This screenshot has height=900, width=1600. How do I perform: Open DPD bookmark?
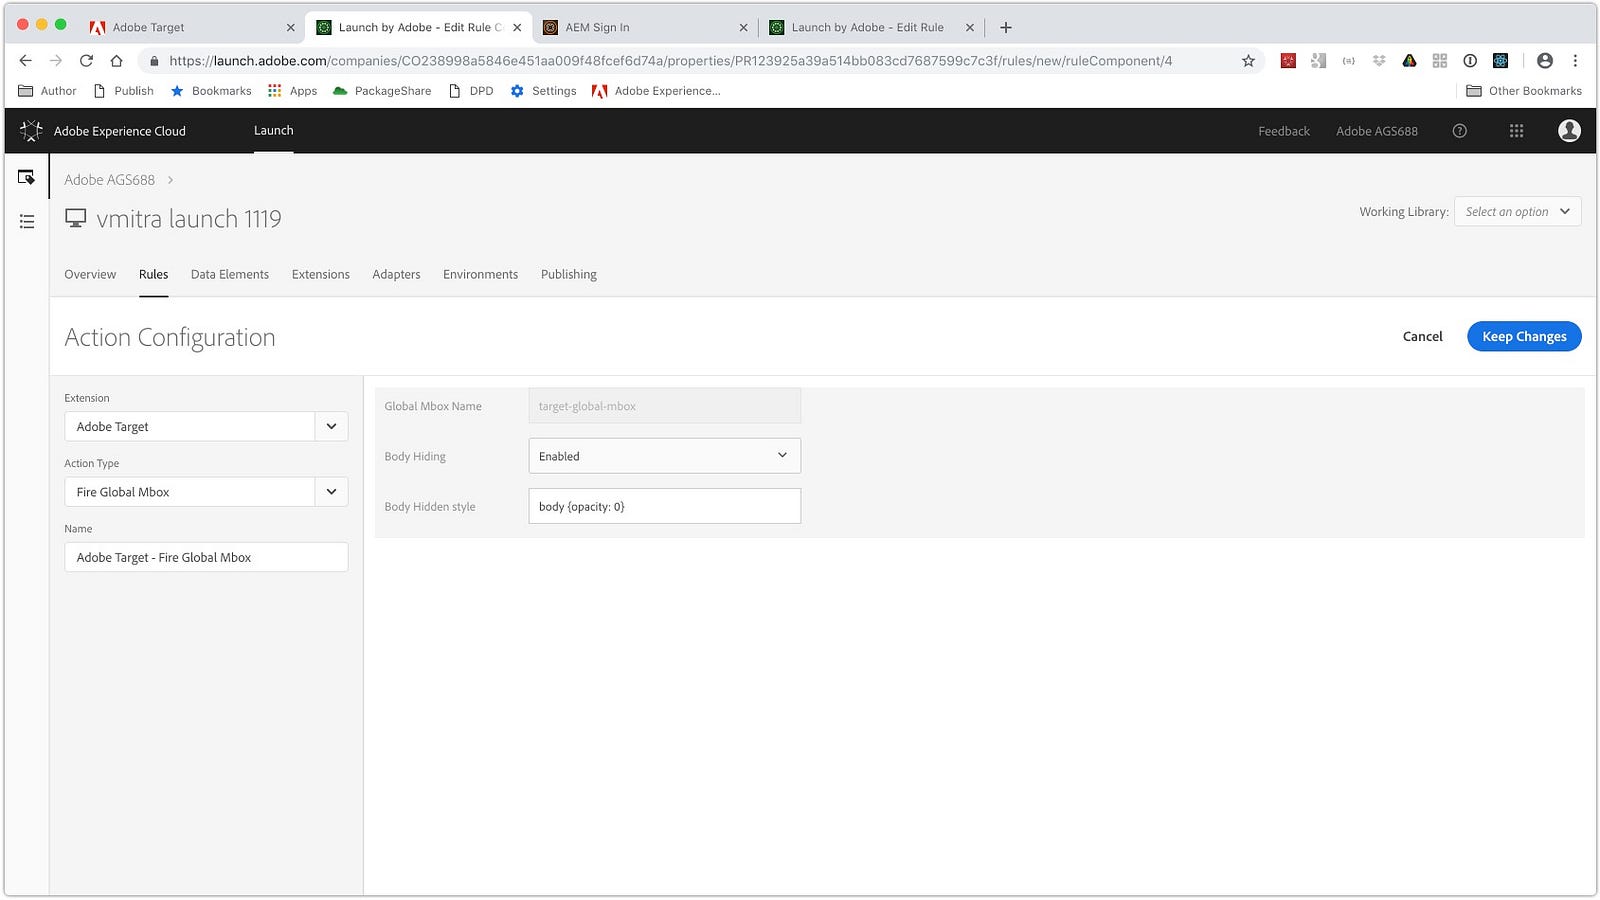(x=471, y=91)
